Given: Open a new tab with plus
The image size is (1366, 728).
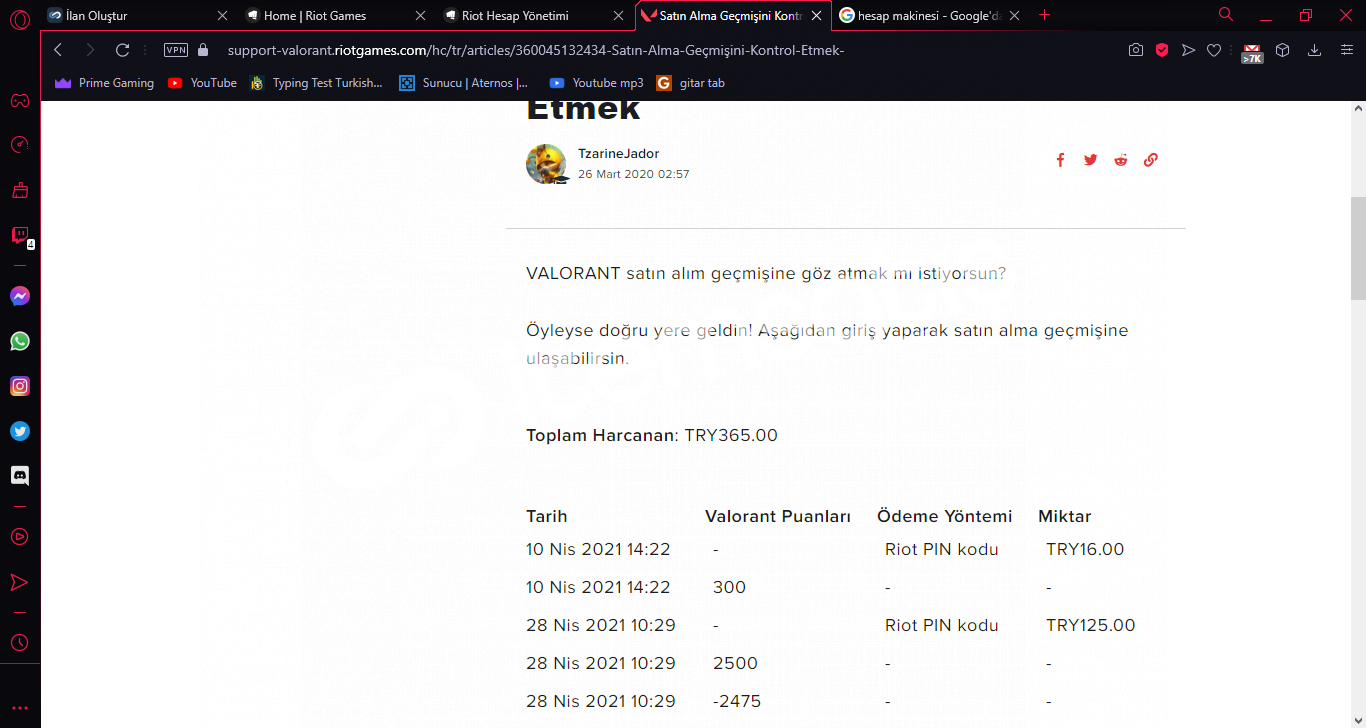Looking at the screenshot, I should [x=1045, y=15].
